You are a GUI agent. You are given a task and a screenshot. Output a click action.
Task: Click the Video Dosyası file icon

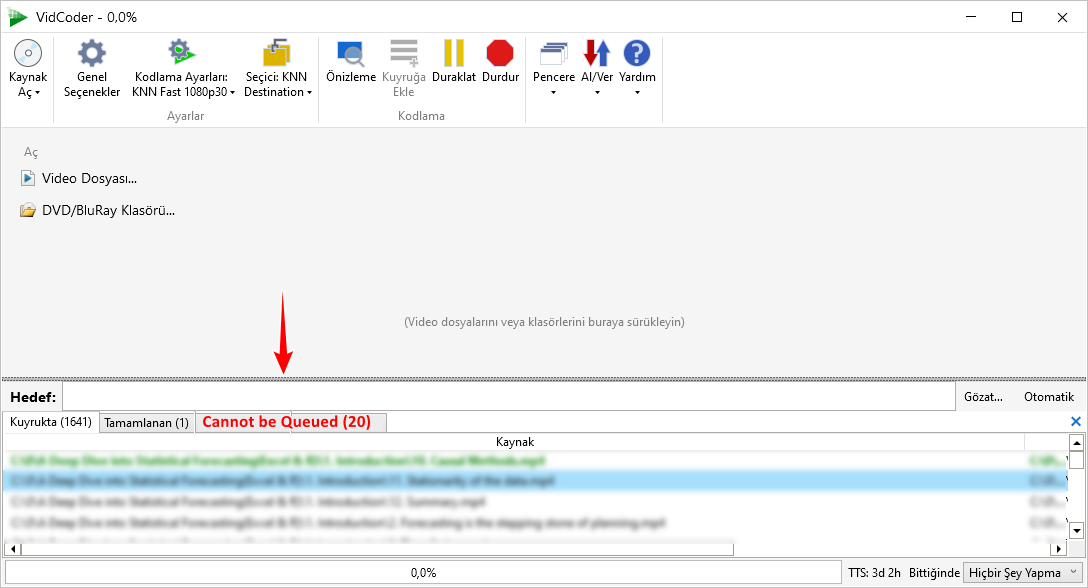(x=28, y=178)
